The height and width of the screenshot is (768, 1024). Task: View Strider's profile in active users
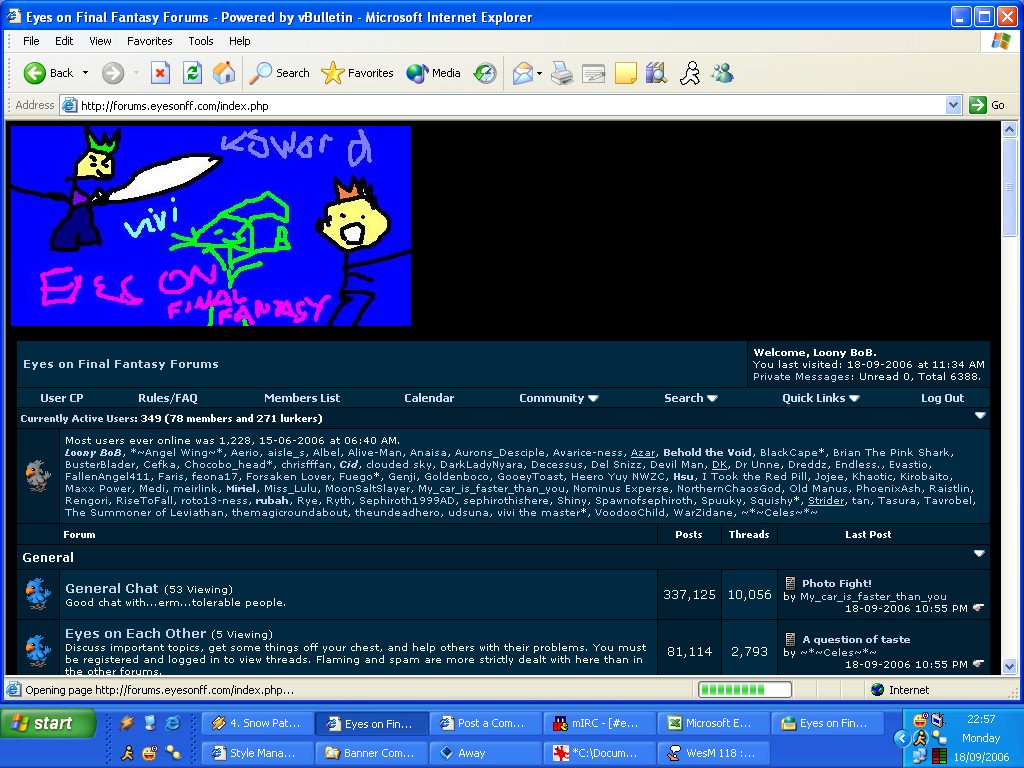click(x=826, y=501)
